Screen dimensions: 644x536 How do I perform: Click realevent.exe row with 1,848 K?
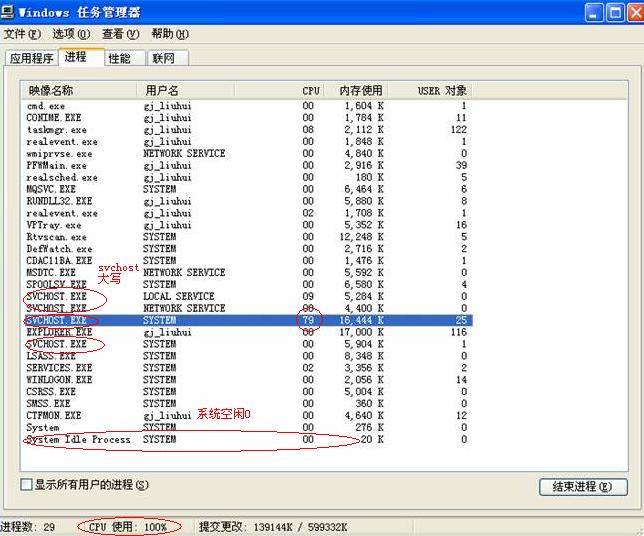tap(246, 142)
